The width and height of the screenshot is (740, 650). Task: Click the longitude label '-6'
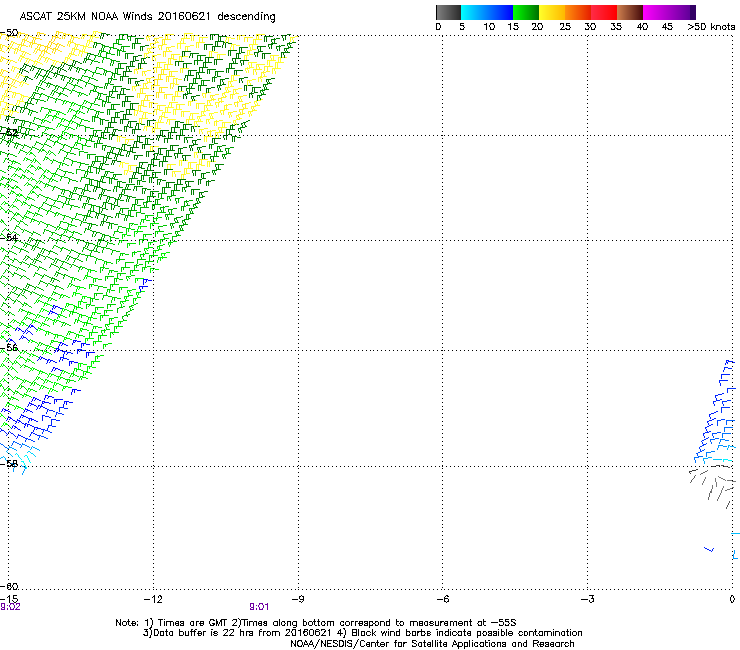[442, 599]
